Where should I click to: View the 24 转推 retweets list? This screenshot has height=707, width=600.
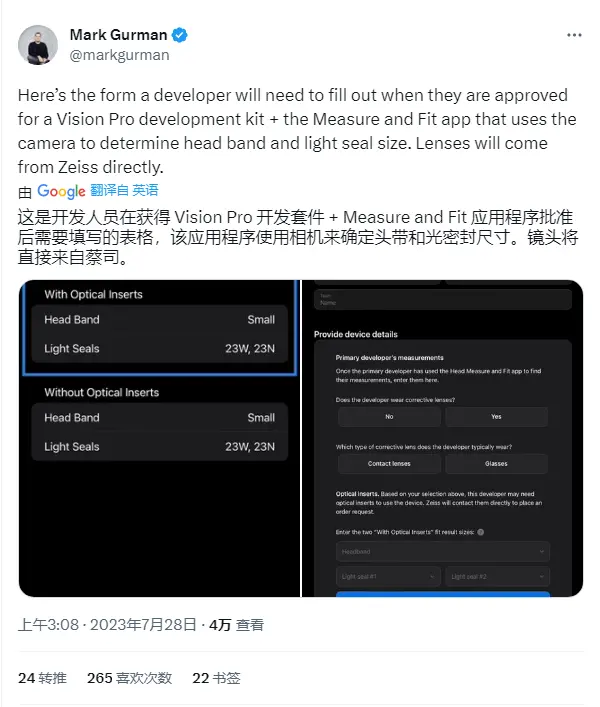[42, 678]
